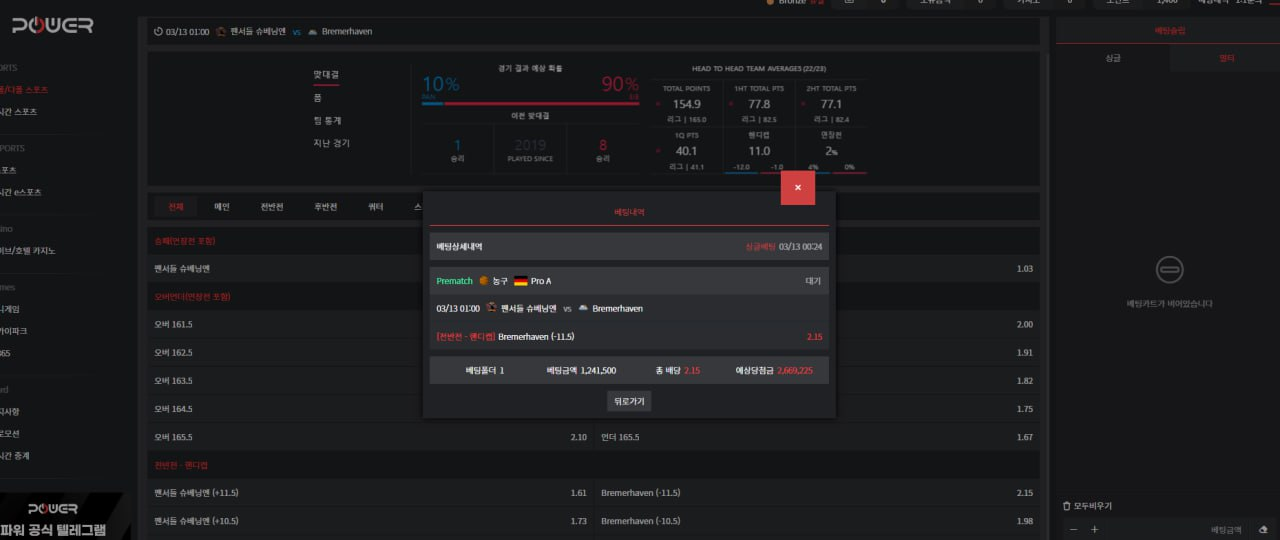Click the Bremerhaven team logo in header
Image resolution: width=1280 pixels, height=540 pixels.
click(x=313, y=32)
